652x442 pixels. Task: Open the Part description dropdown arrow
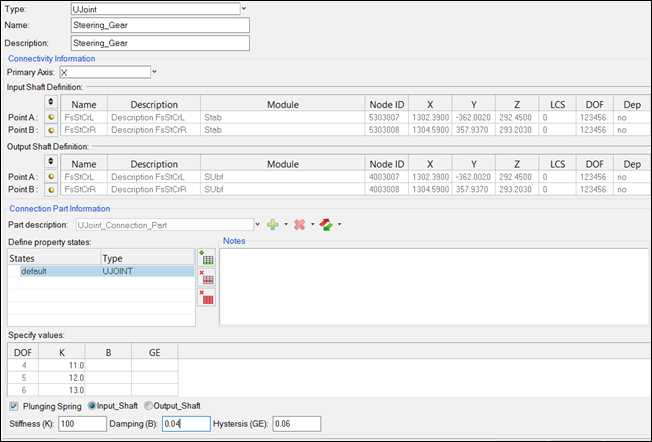coord(257,225)
